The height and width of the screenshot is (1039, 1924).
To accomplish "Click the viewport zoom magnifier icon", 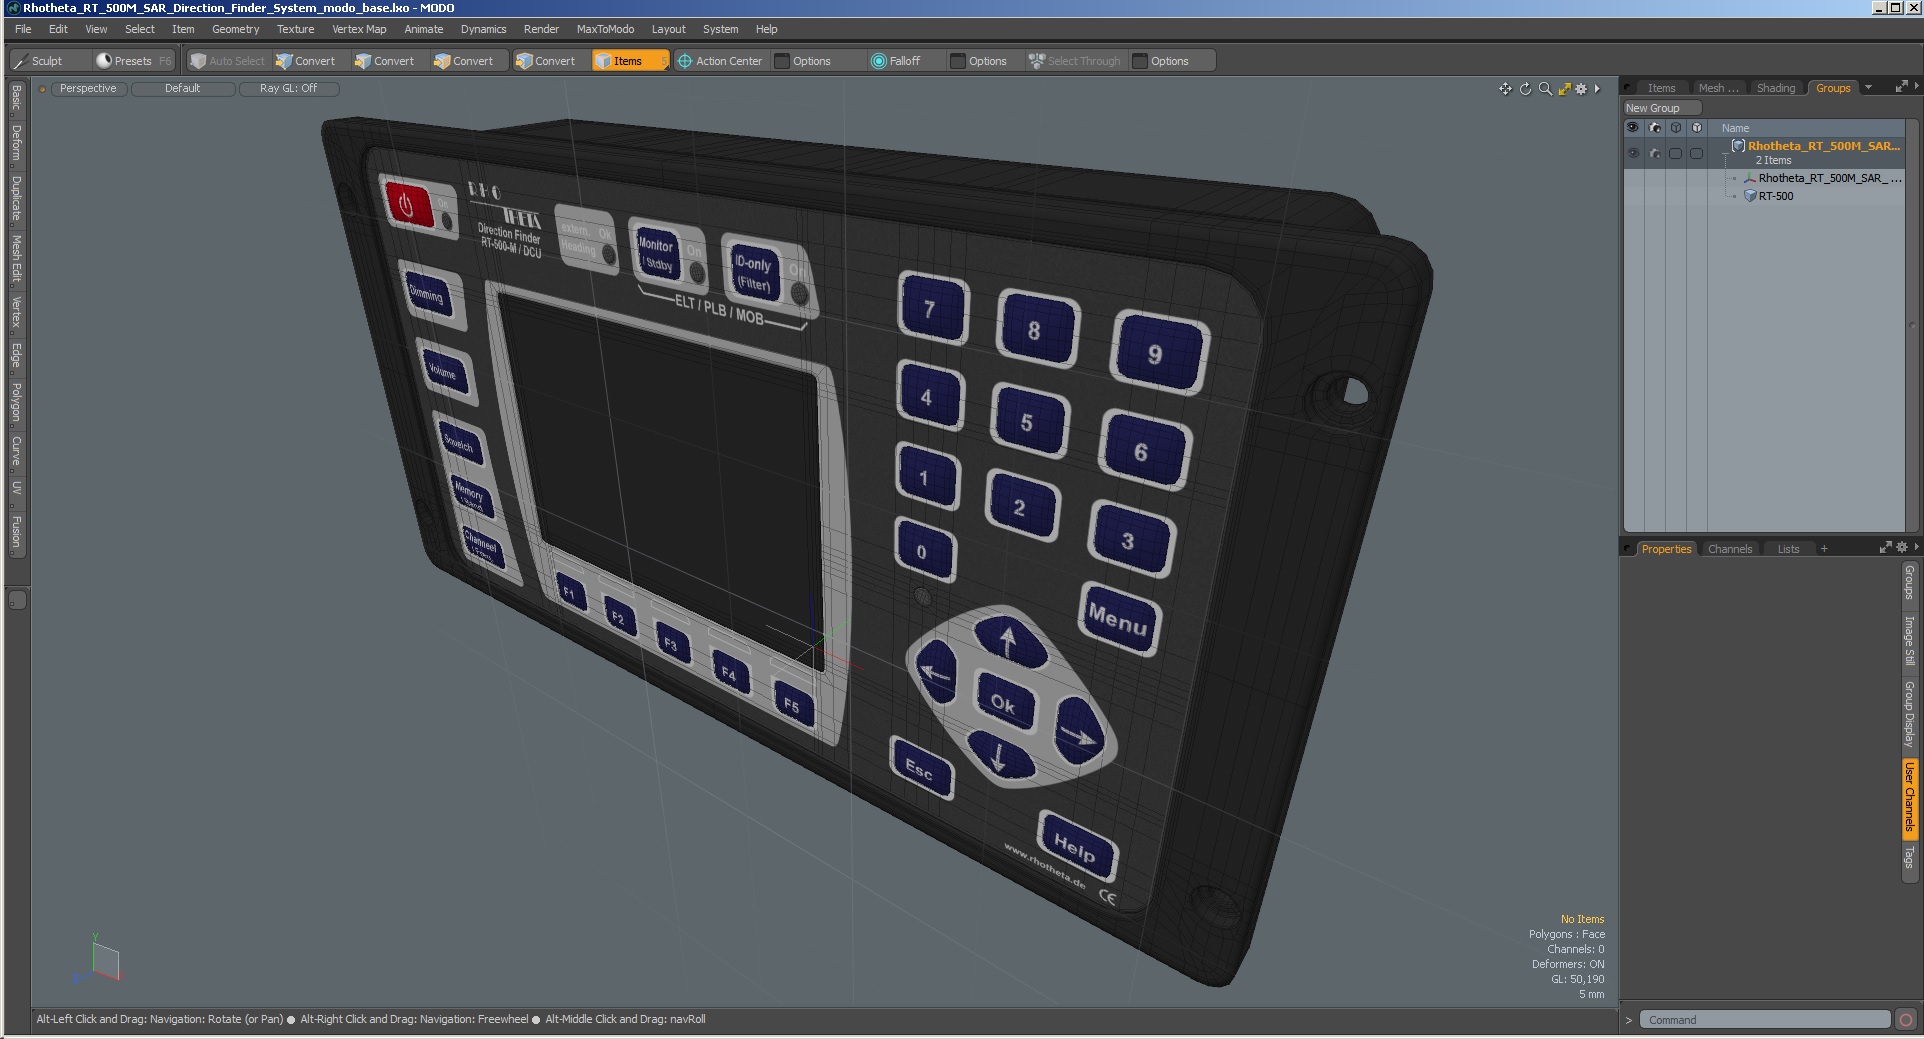I will [1545, 89].
